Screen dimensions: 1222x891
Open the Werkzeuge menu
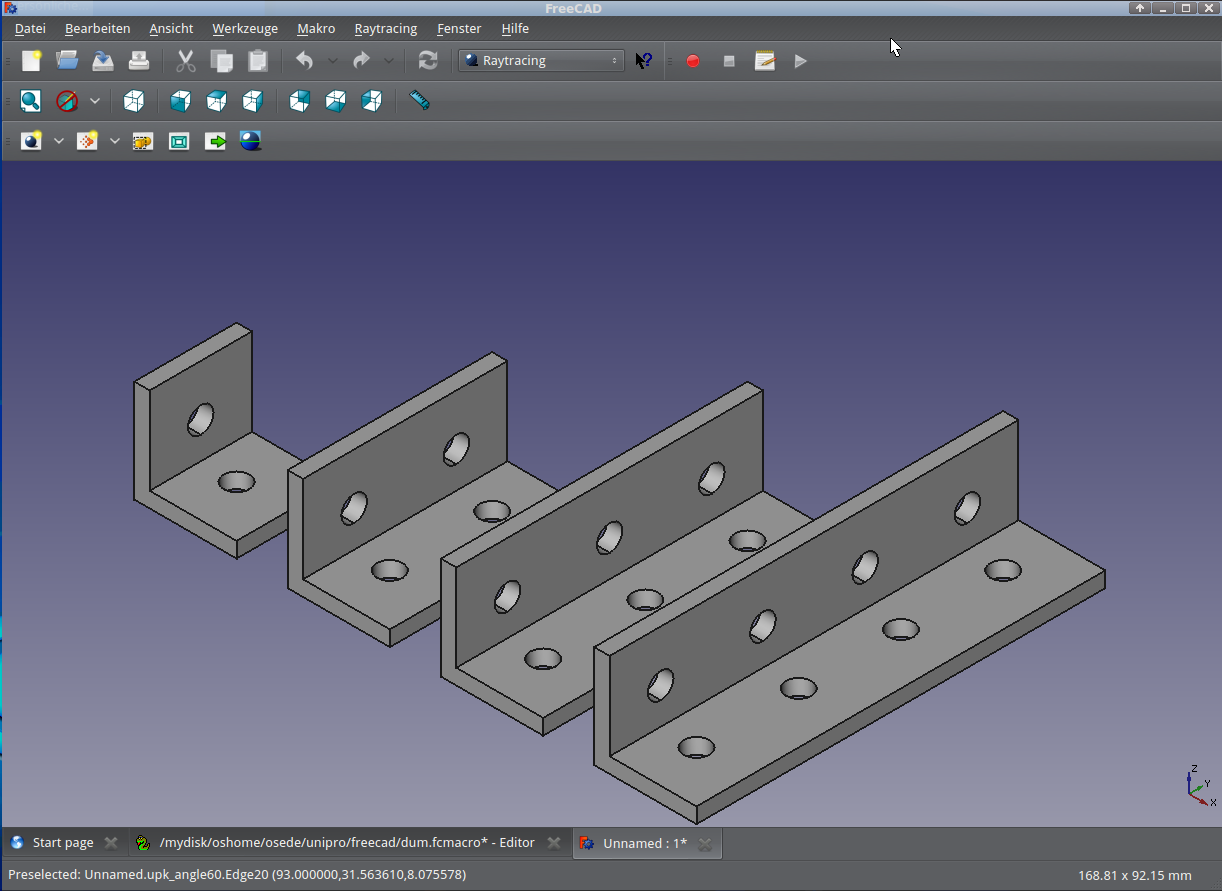(x=245, y=29)
